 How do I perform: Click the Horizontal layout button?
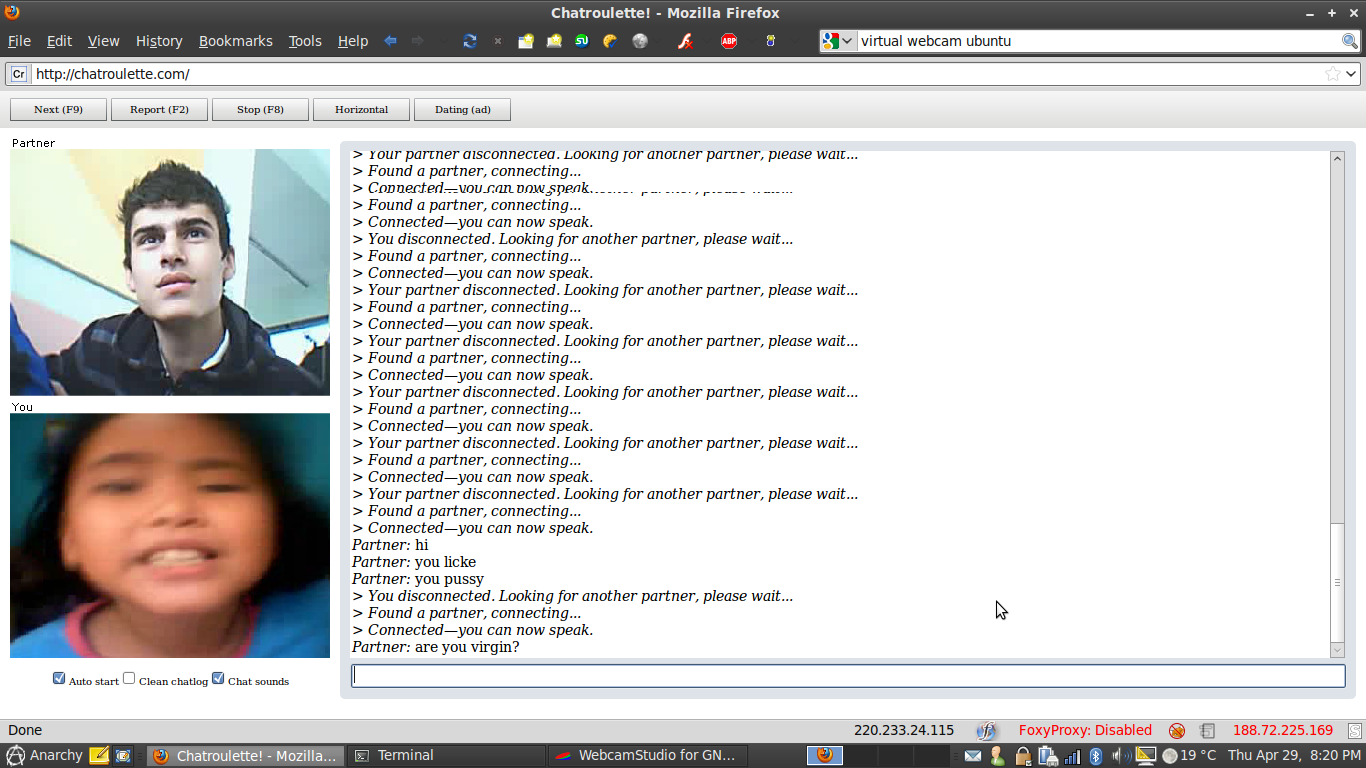point(361,109)
